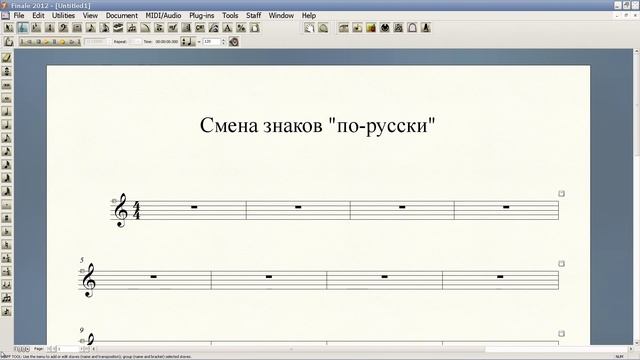Open the Plug-ins menu
The height and width of the screenshot is (360, 640).
[x=202, y=16]
